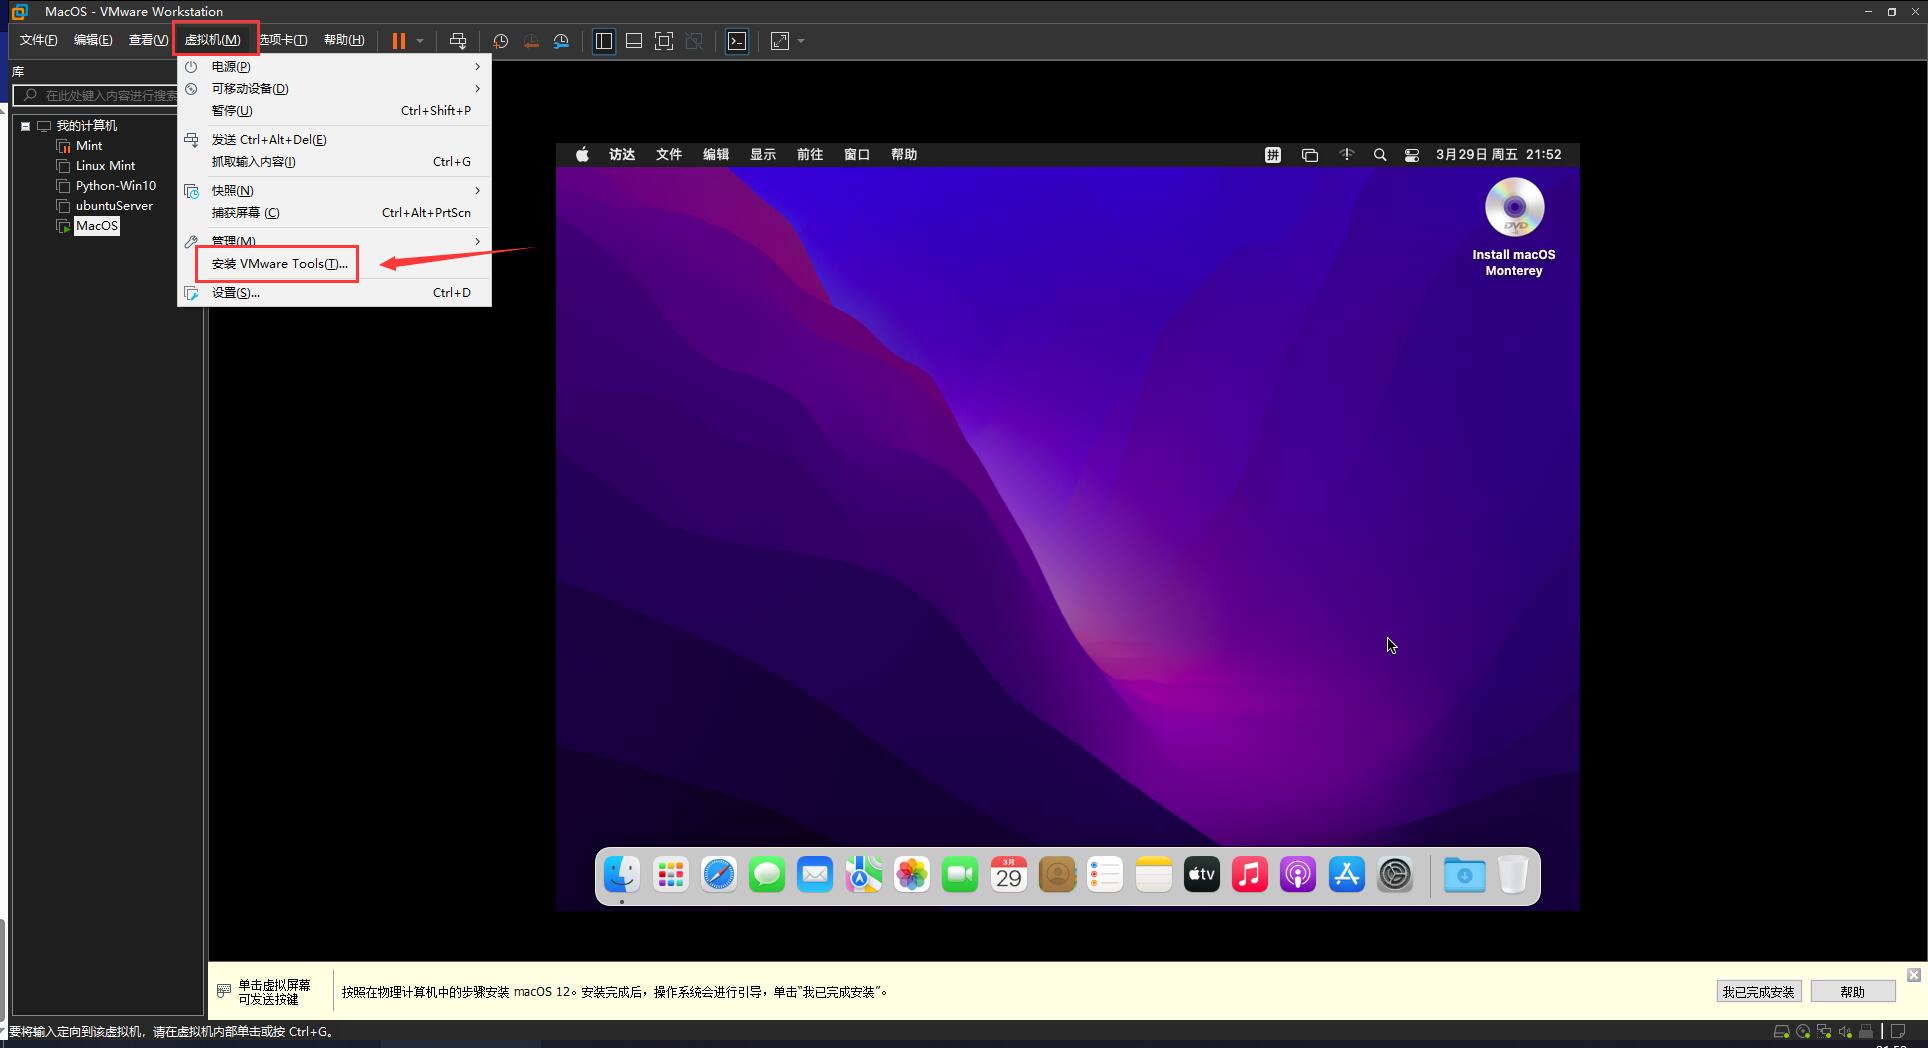Open the snapshot manager wrench-clock icon

561,41
